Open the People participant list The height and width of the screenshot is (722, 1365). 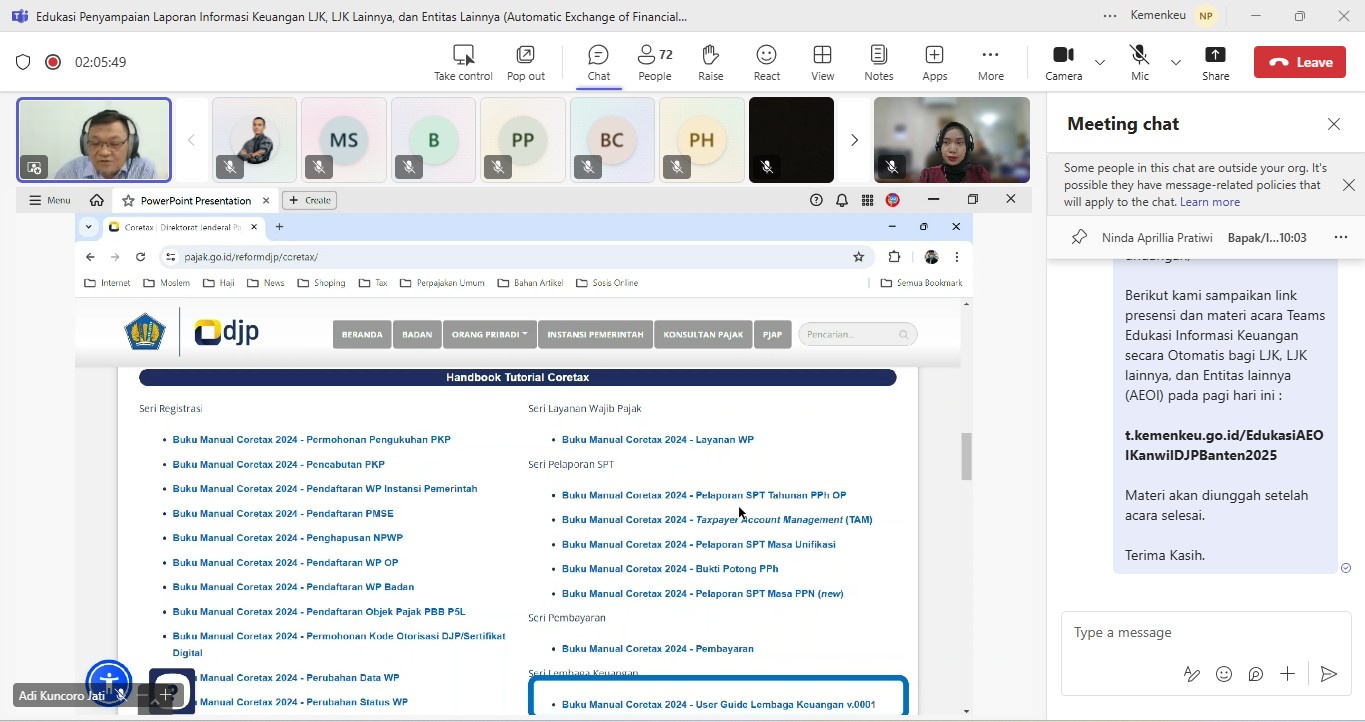(655, 62)
